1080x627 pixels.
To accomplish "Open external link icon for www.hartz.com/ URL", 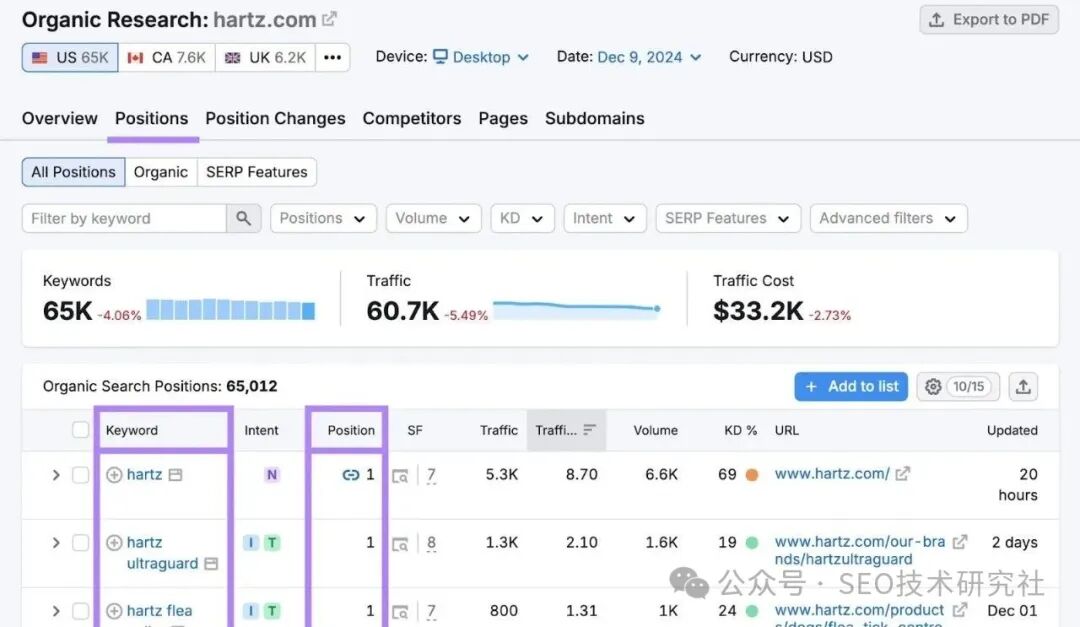I will click(903, 474).
